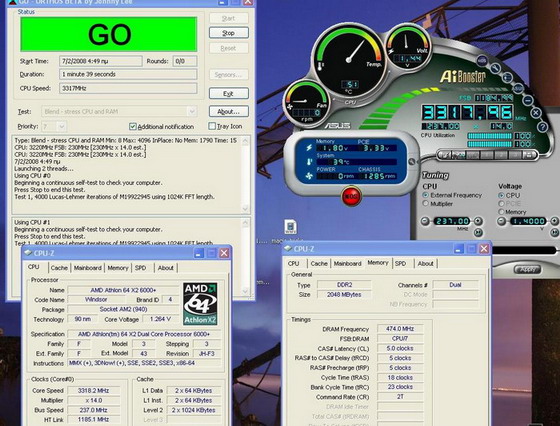This screenshot has width=560, height=426.
Task: Stop the ORTHOS stress test
Action: coord(229,33)
